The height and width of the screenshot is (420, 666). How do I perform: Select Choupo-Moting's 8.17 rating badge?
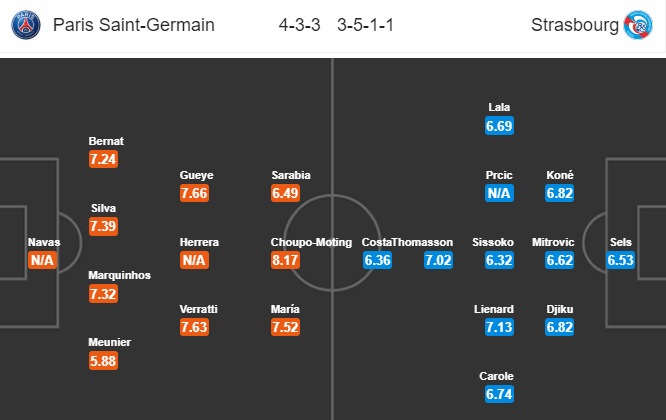(285, 260)
